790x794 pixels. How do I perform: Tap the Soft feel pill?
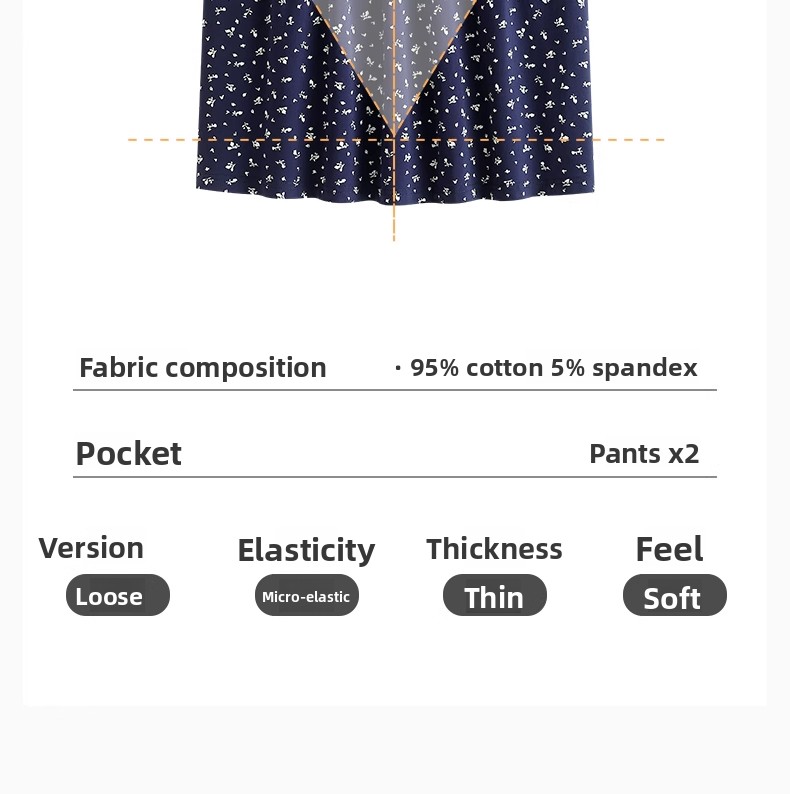click(674, 597)
